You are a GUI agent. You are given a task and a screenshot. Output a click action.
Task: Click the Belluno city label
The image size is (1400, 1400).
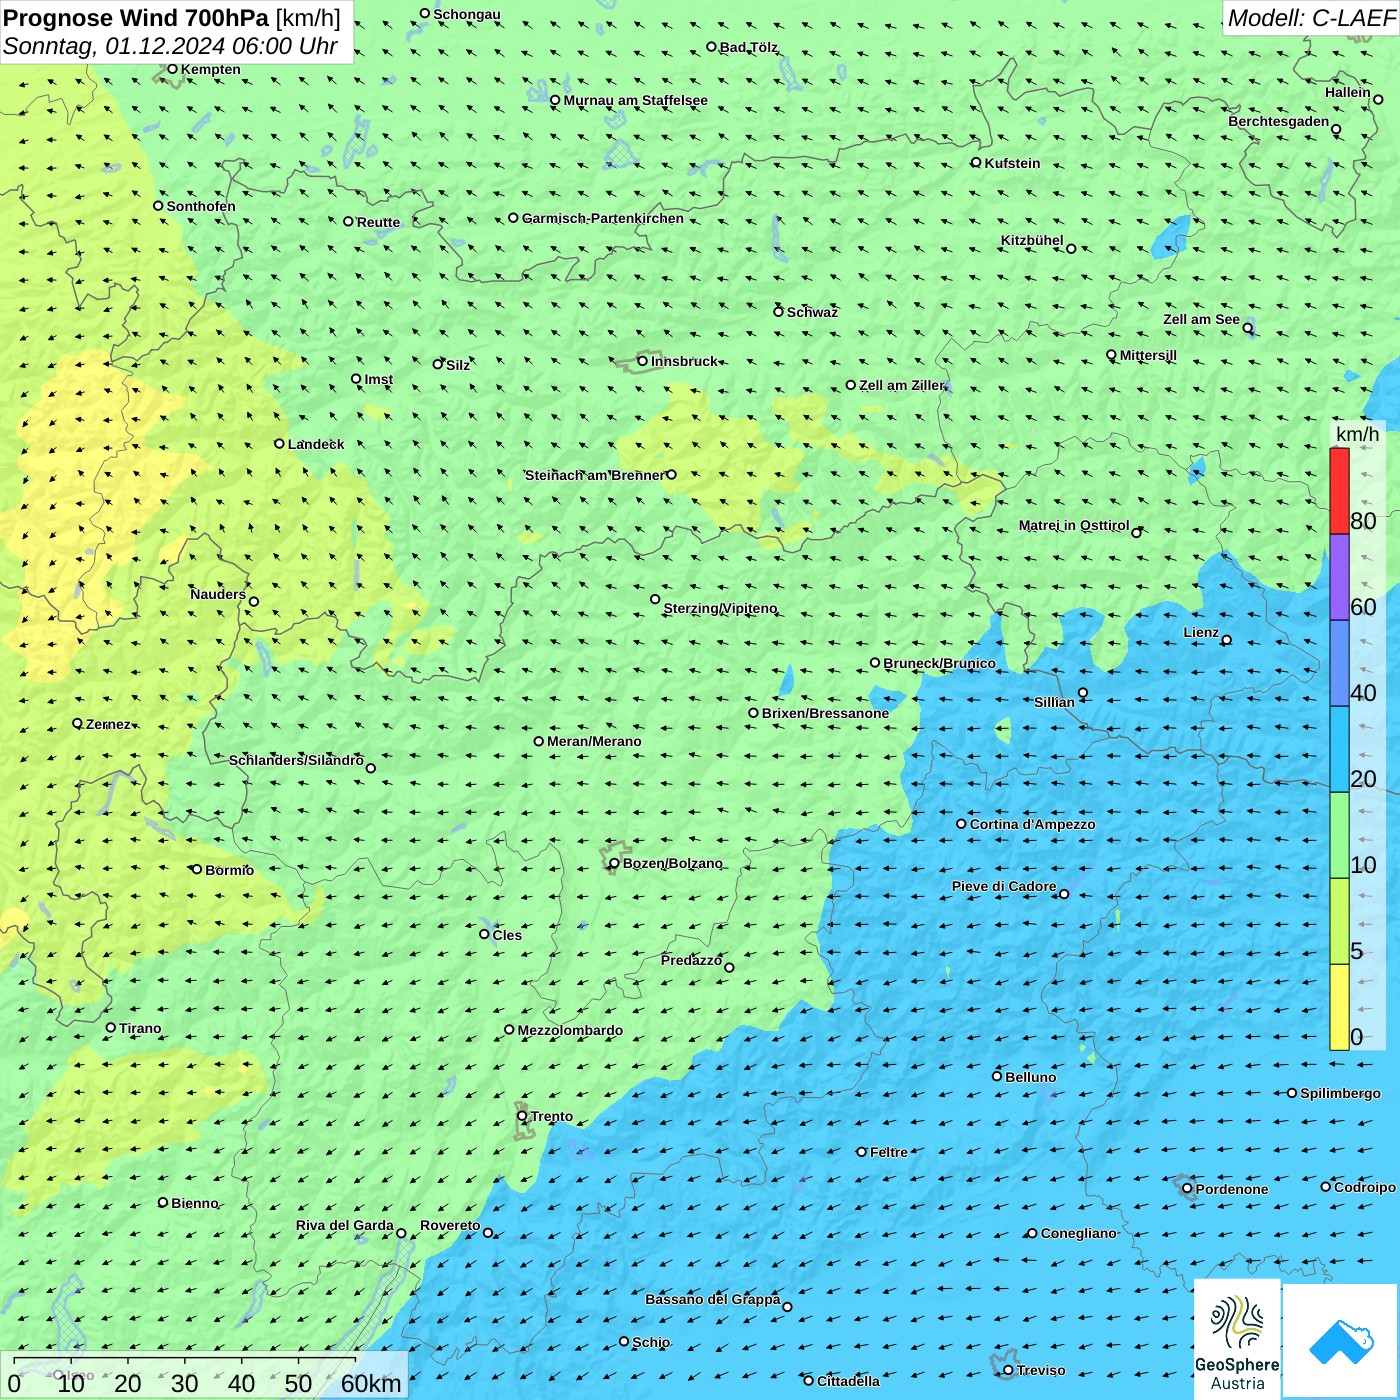(1030, 1077)
